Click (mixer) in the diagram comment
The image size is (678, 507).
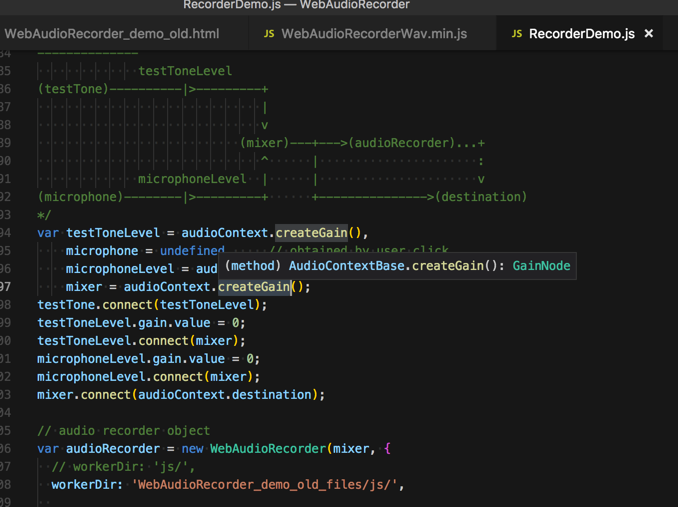point(265,143)
